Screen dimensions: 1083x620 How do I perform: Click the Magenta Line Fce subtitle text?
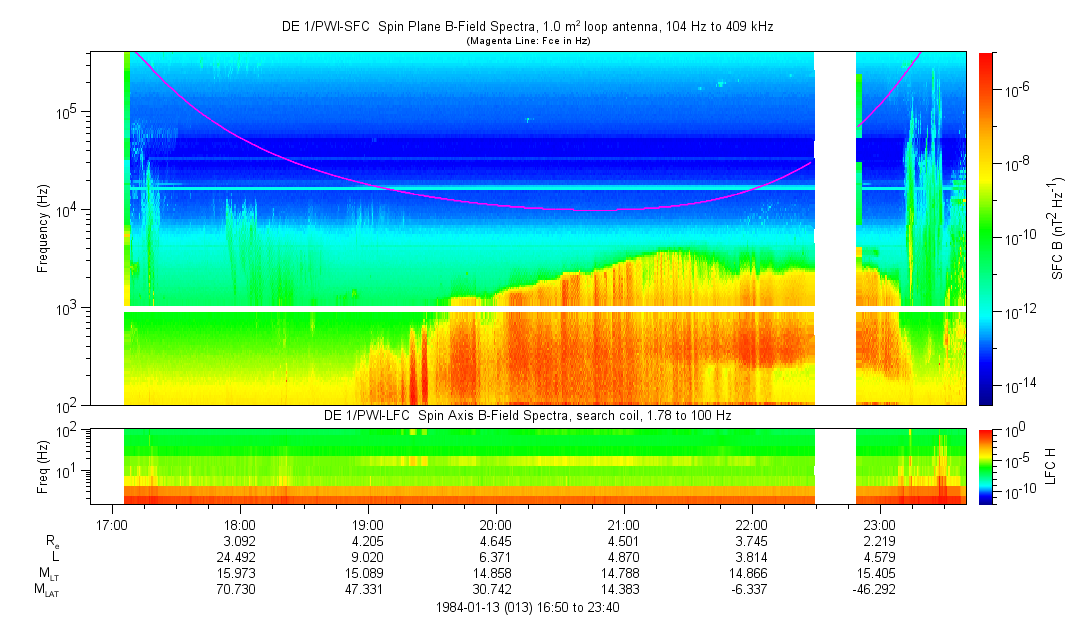click(x=527, y=41)
